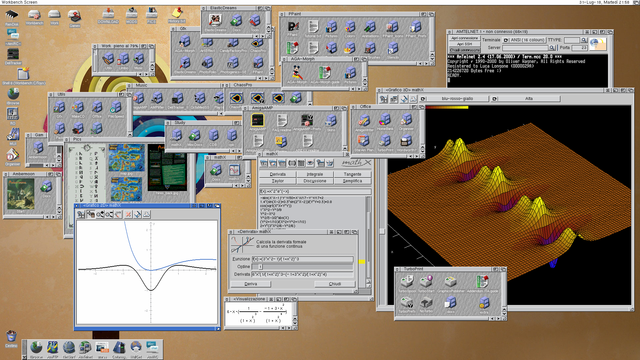Launch the ElasticDreams program icon
Viewport: 640px width, 360px height.
click(215, 20)
